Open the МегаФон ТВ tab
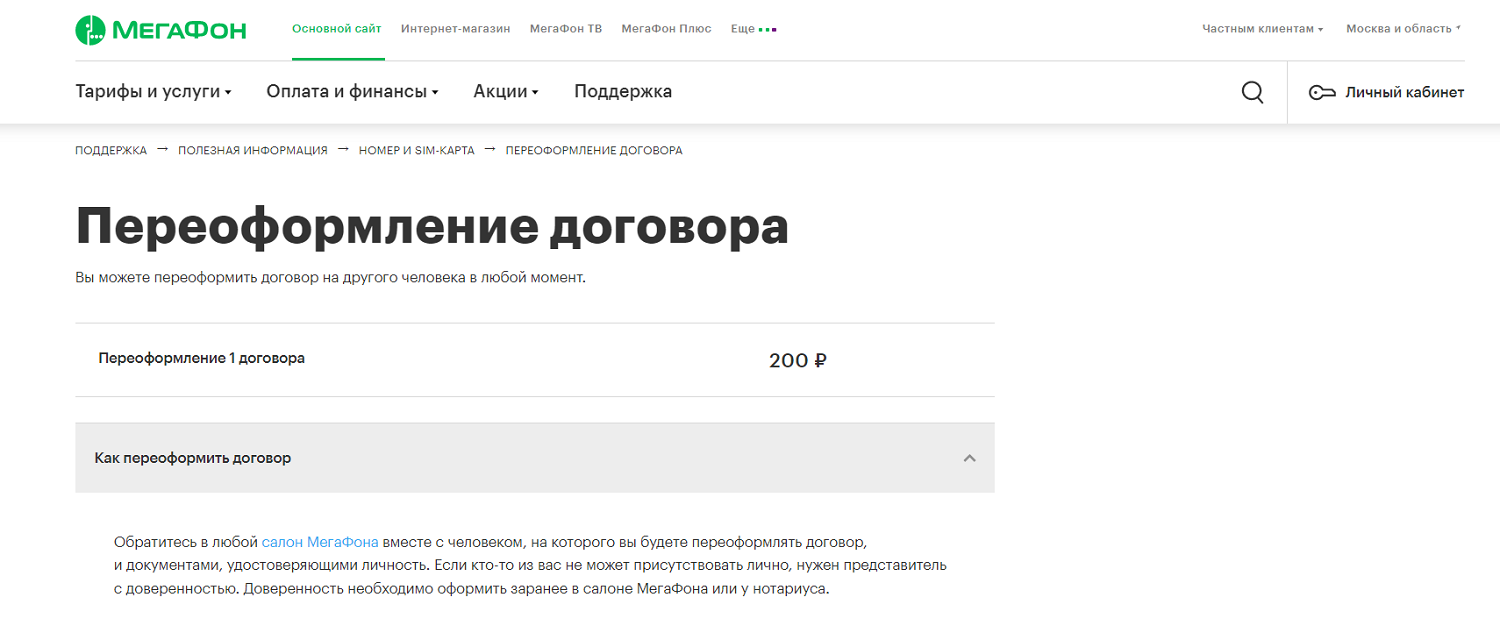Image resolution: width=1500 pixels, height=640 pixels. pyautogui.click(x=566, y=29)
